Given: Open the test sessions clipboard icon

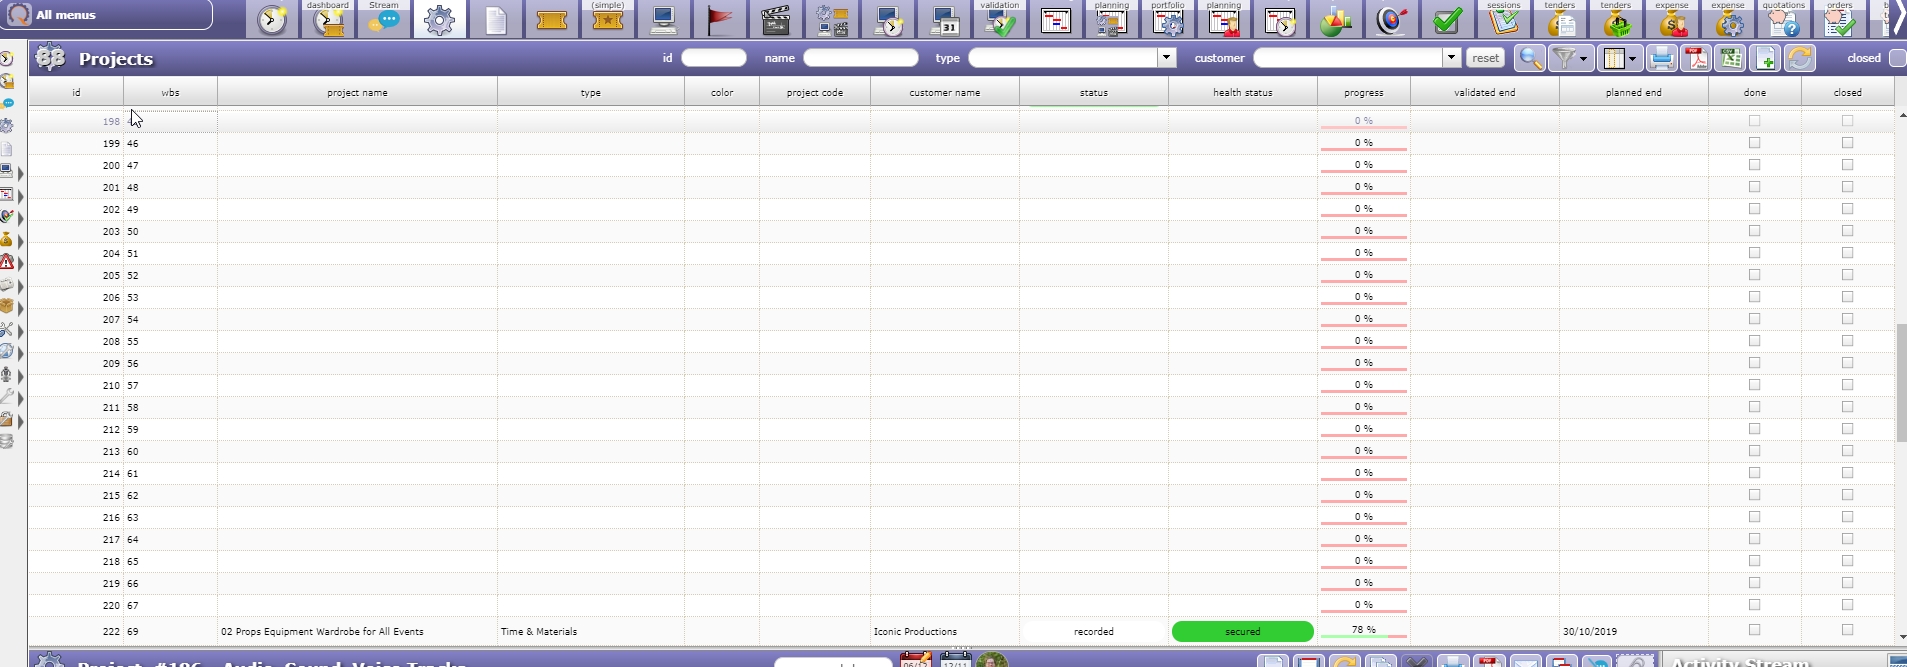Looking at the screenshot, I should [x=1504, y=20].
